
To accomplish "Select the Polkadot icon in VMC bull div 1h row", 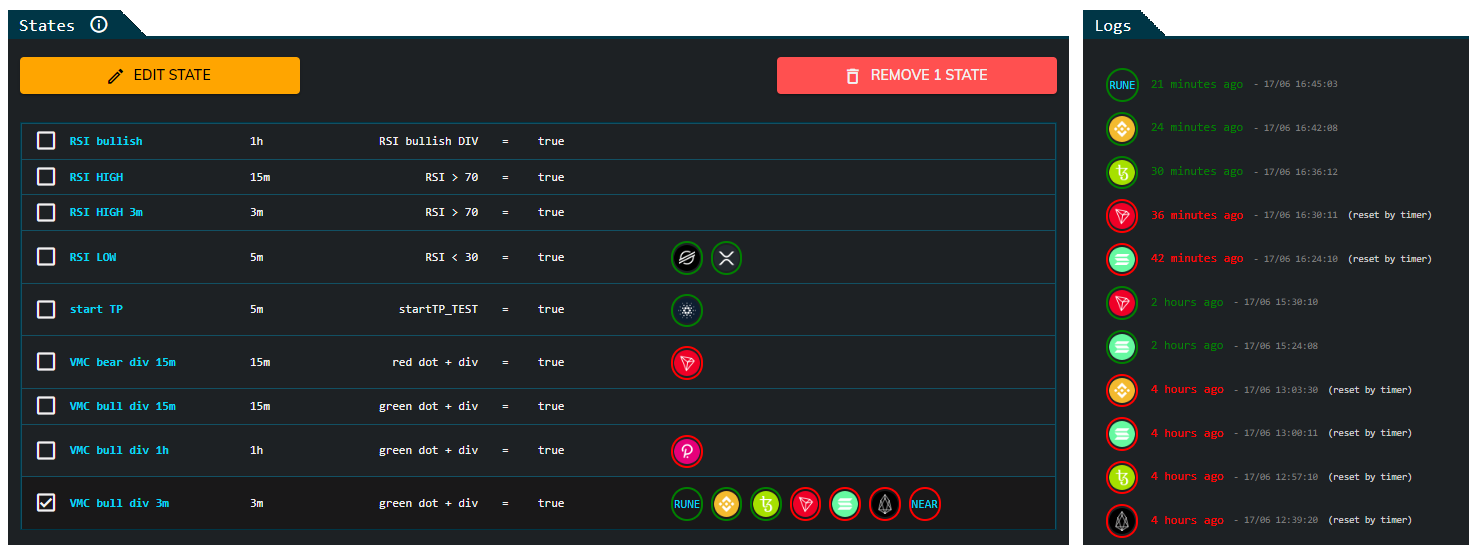I will coord(687,451).
